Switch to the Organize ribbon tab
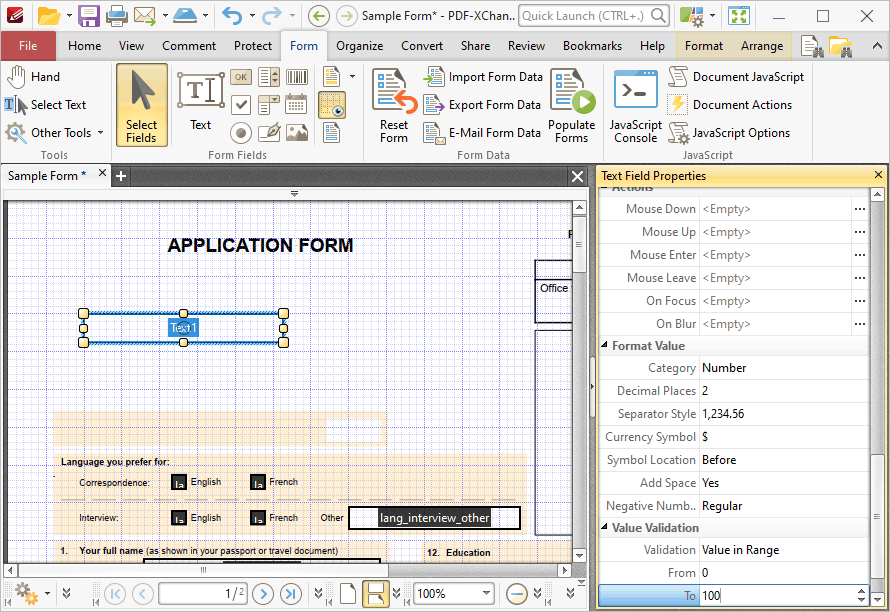The image size is (890, 612). pyautogui.click(x=359, y=46)
